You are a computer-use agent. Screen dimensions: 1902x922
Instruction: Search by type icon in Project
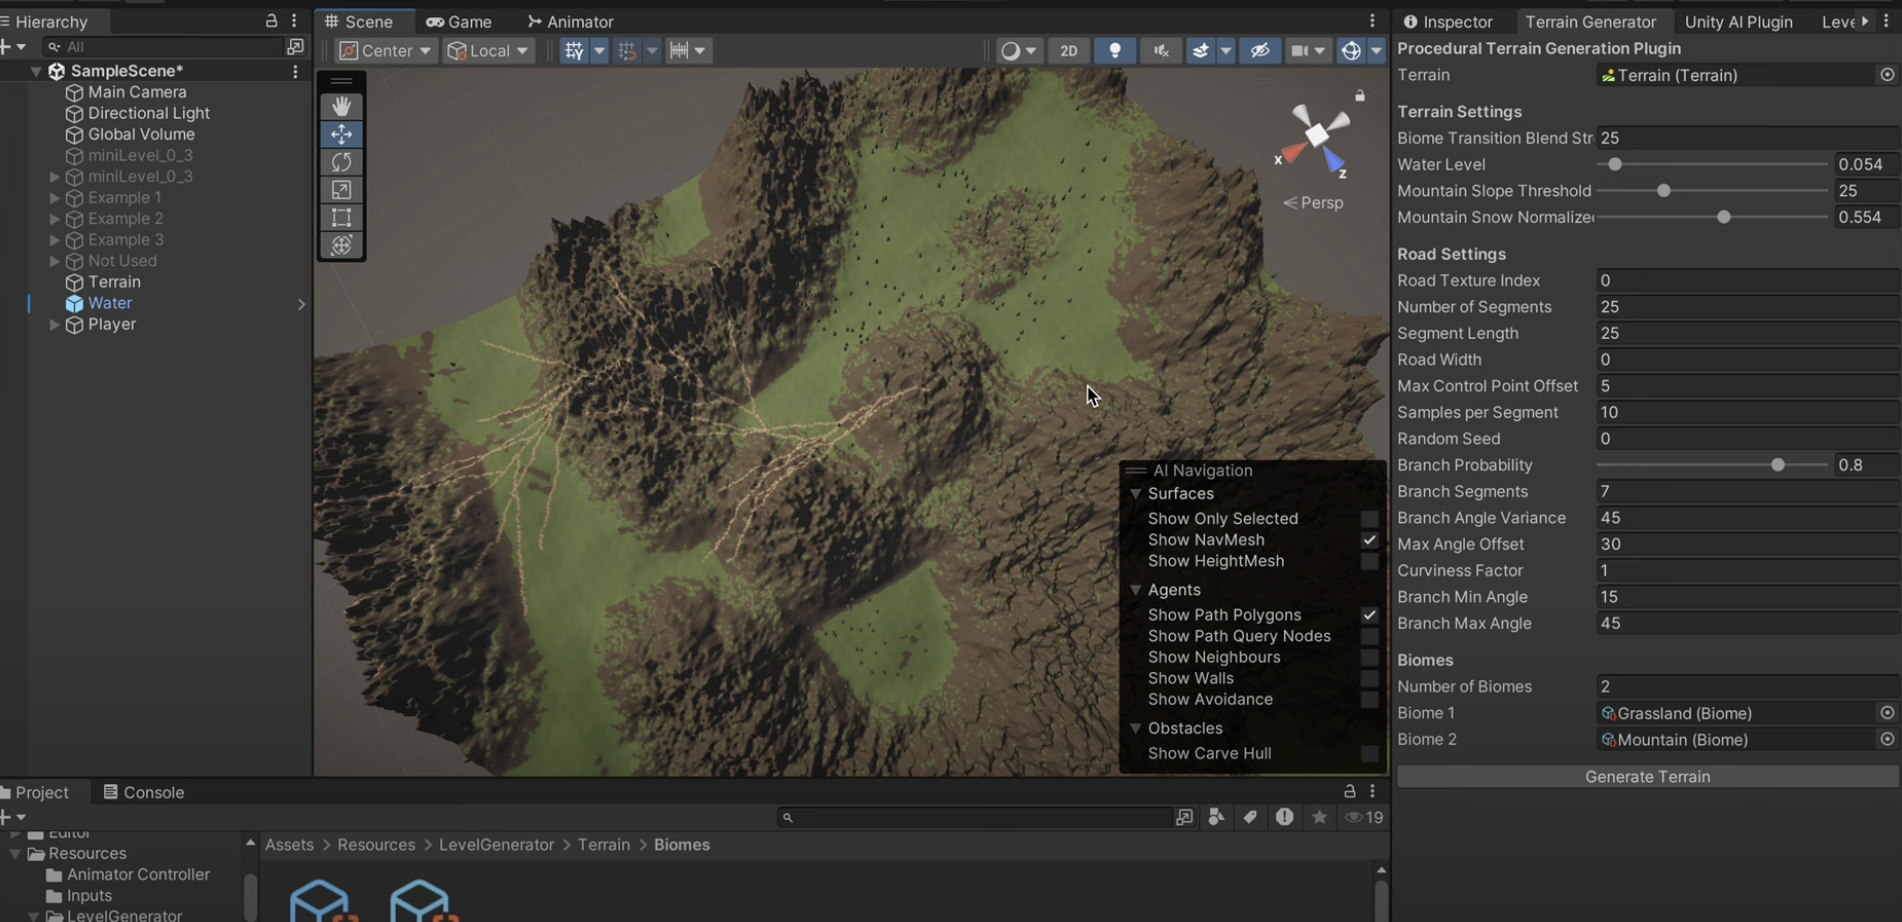(1216, 817)
